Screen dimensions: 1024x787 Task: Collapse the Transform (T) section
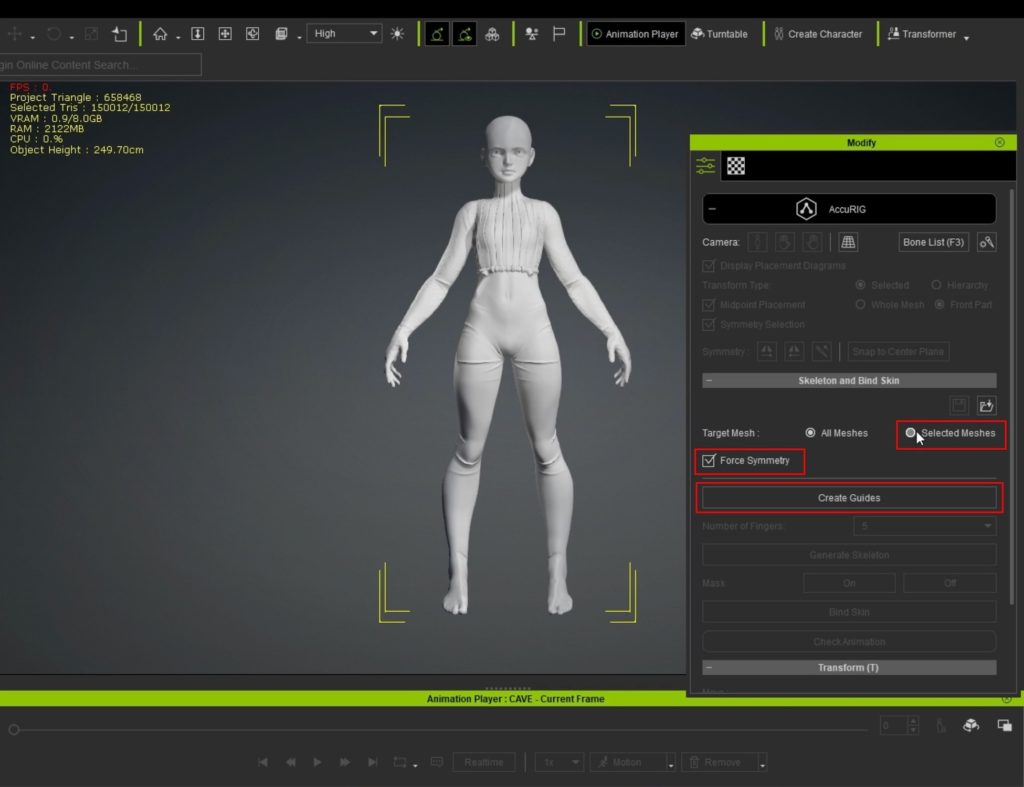point(709,668)
